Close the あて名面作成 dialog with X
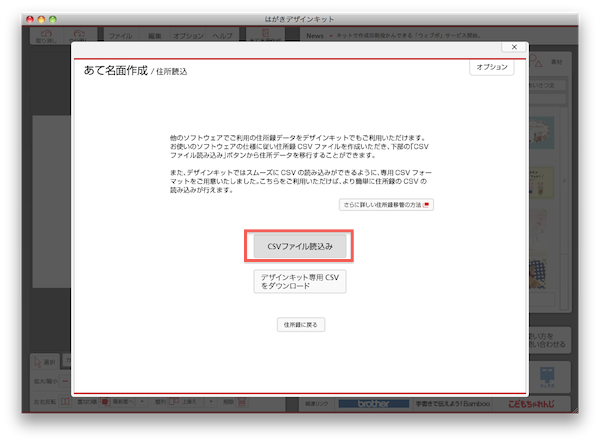Viewport: 600px width, 443px height. [514, 47]
